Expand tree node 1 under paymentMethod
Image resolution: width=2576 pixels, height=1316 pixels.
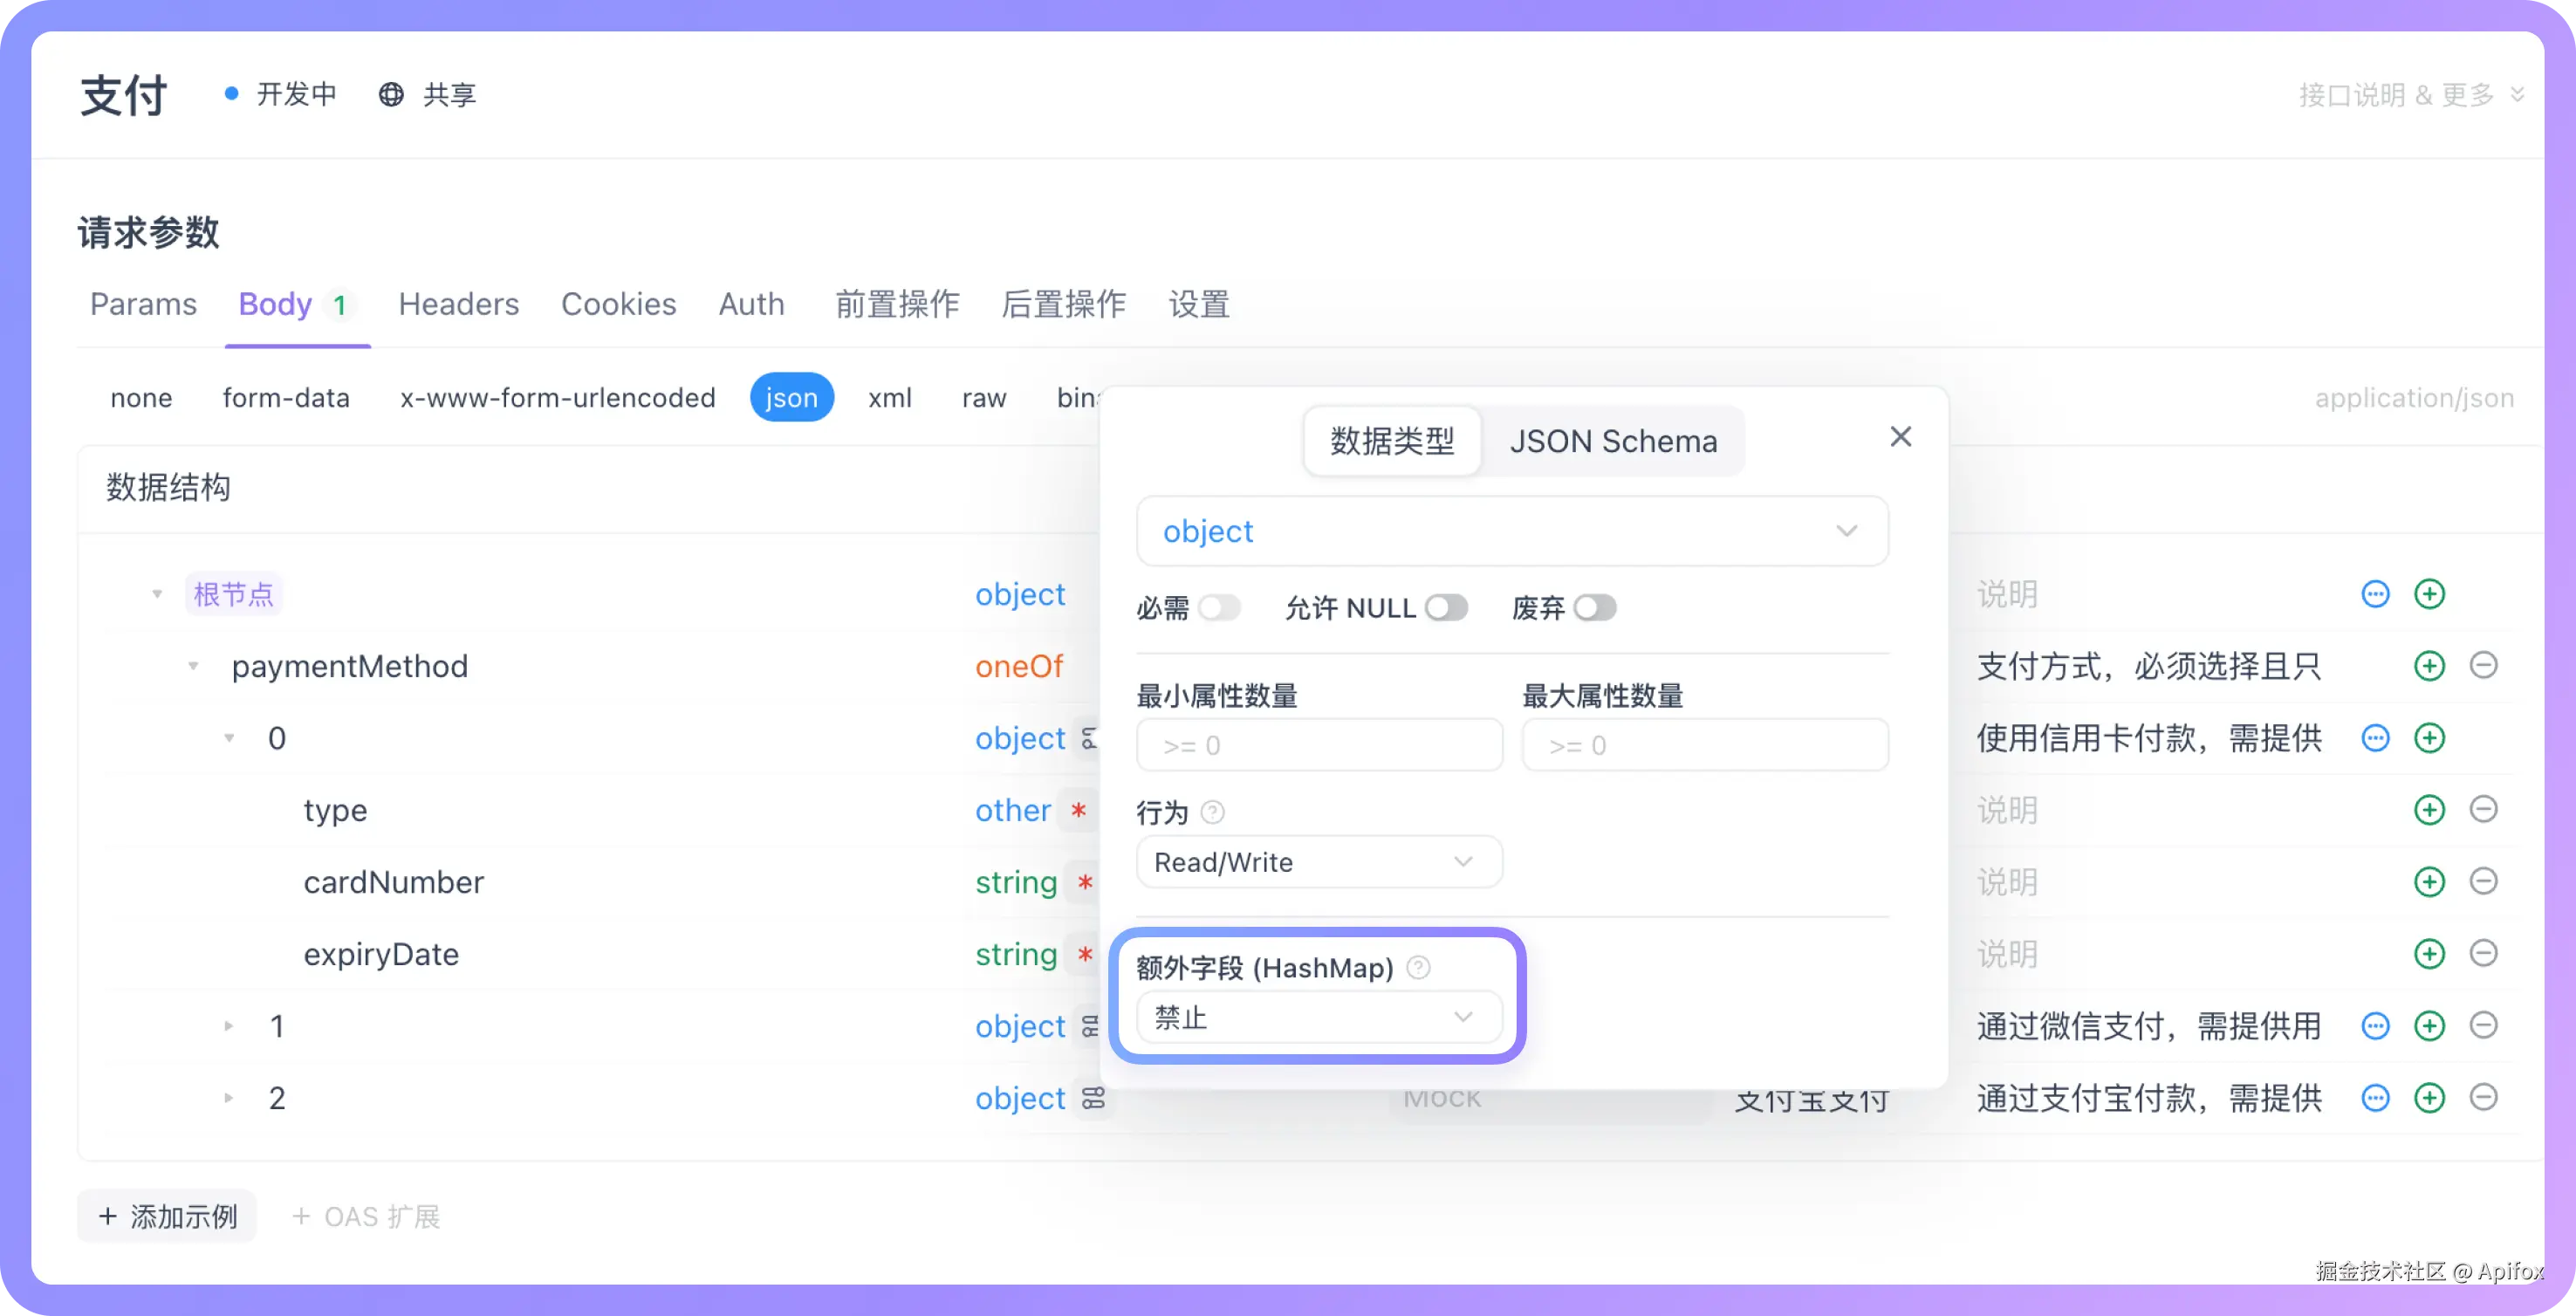click(x=228, y=1025)
